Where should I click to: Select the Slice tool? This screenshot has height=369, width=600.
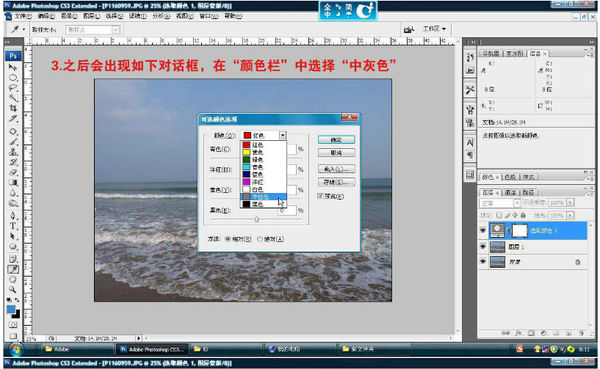[13, 119]
